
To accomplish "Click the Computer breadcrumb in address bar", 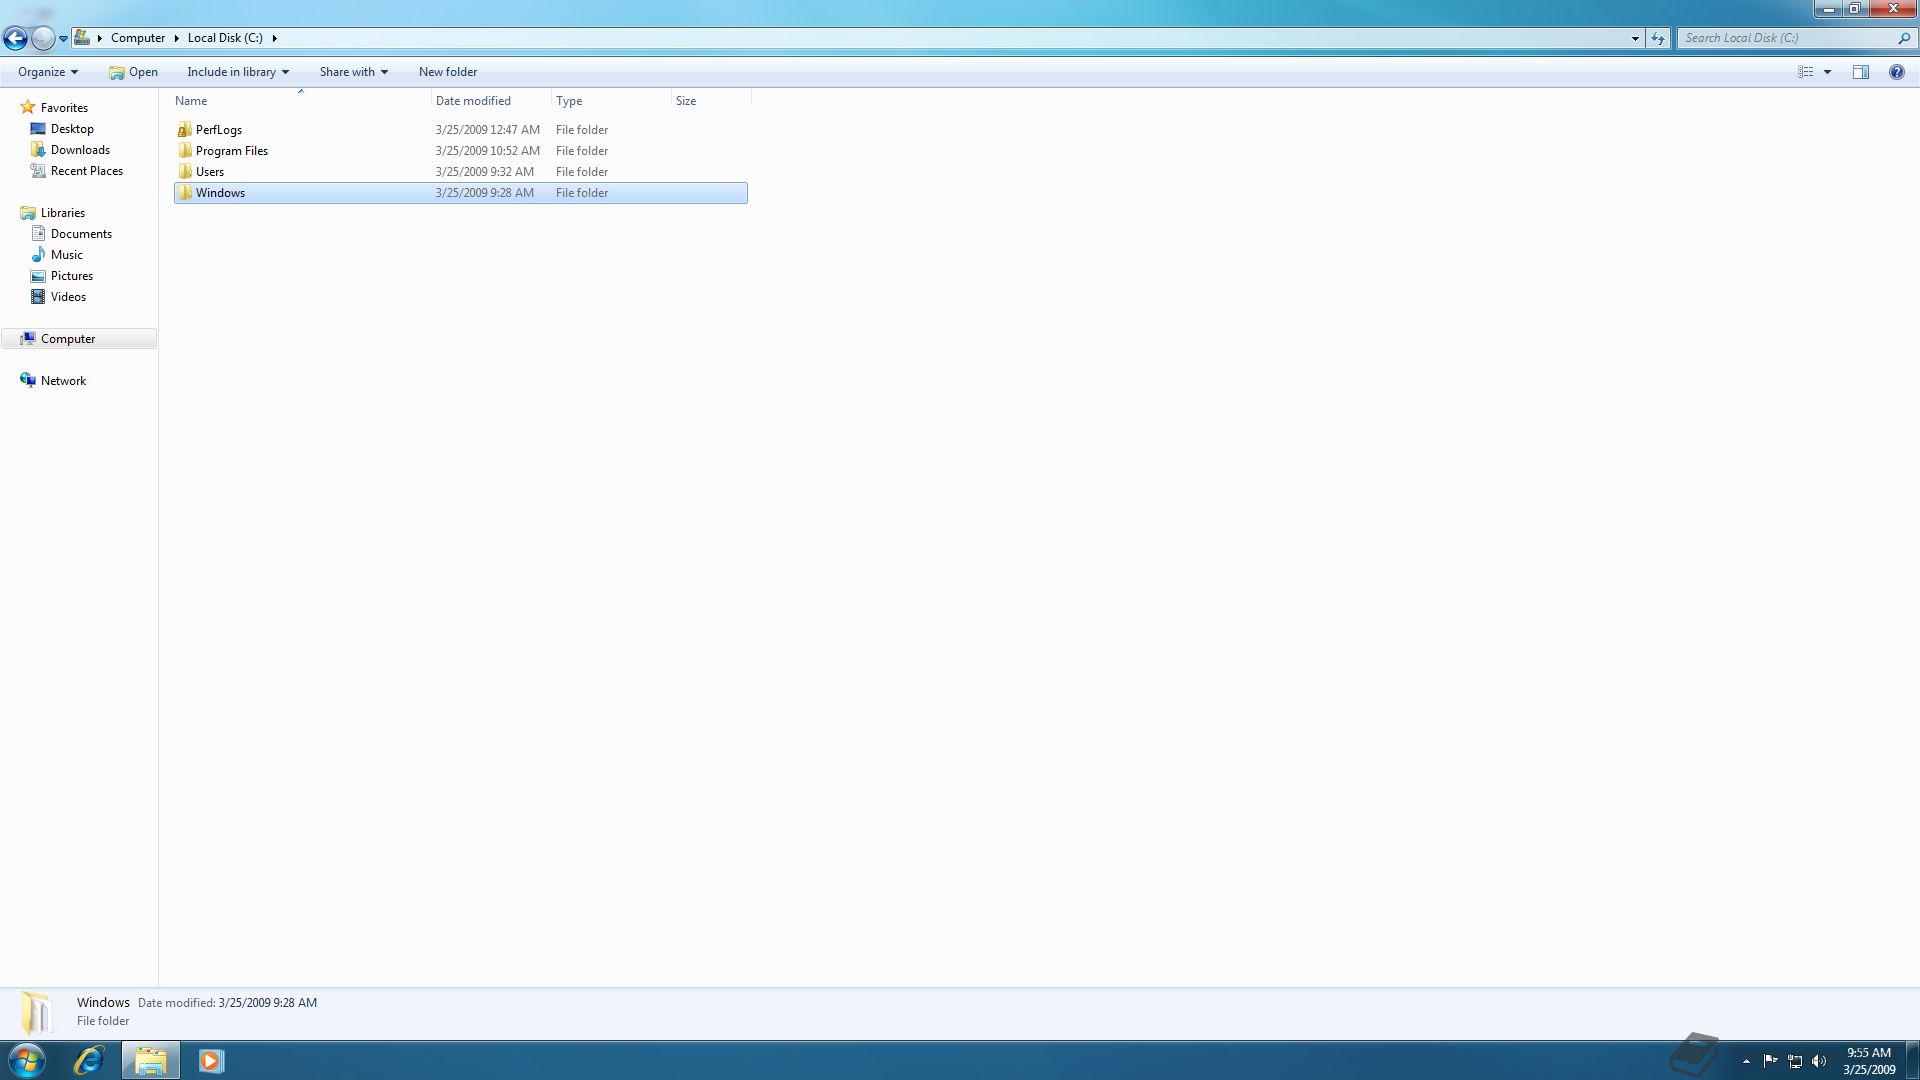I will (138, 38).
